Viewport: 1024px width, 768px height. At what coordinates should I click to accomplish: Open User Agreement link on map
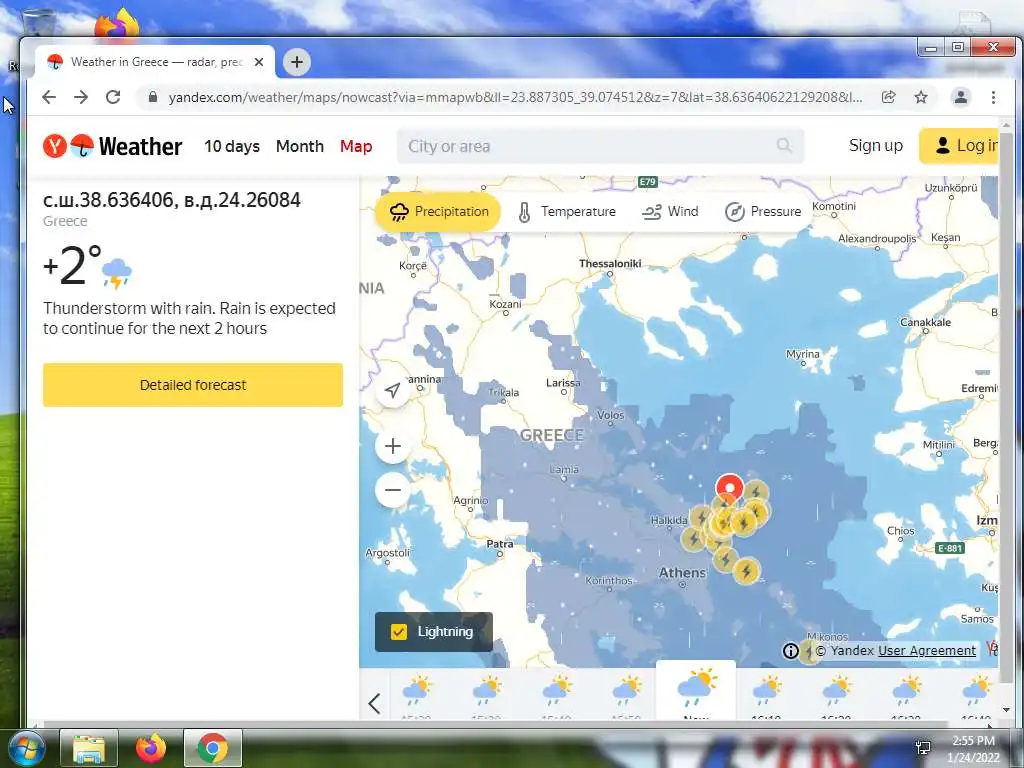927,650
